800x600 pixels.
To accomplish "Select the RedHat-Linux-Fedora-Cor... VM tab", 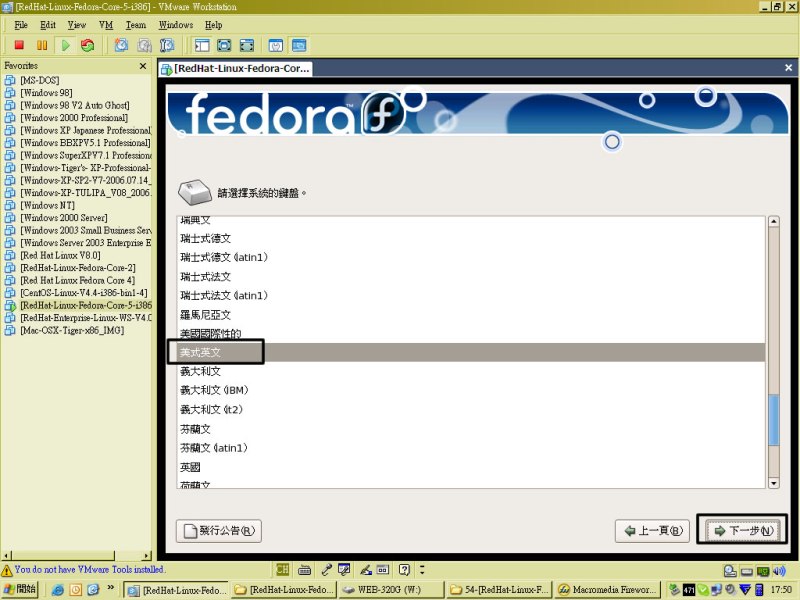I will tap(236, 68).
